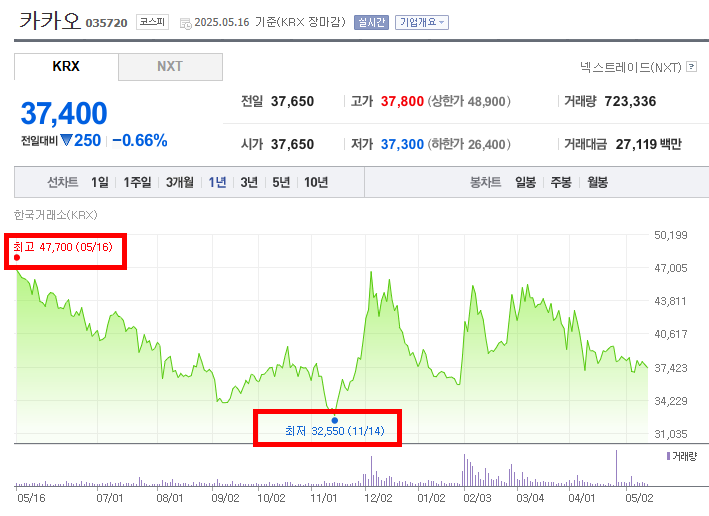The image size is (709, 516).
Task: Click the 거래량 value 723,336
Action: click(630, 101)
